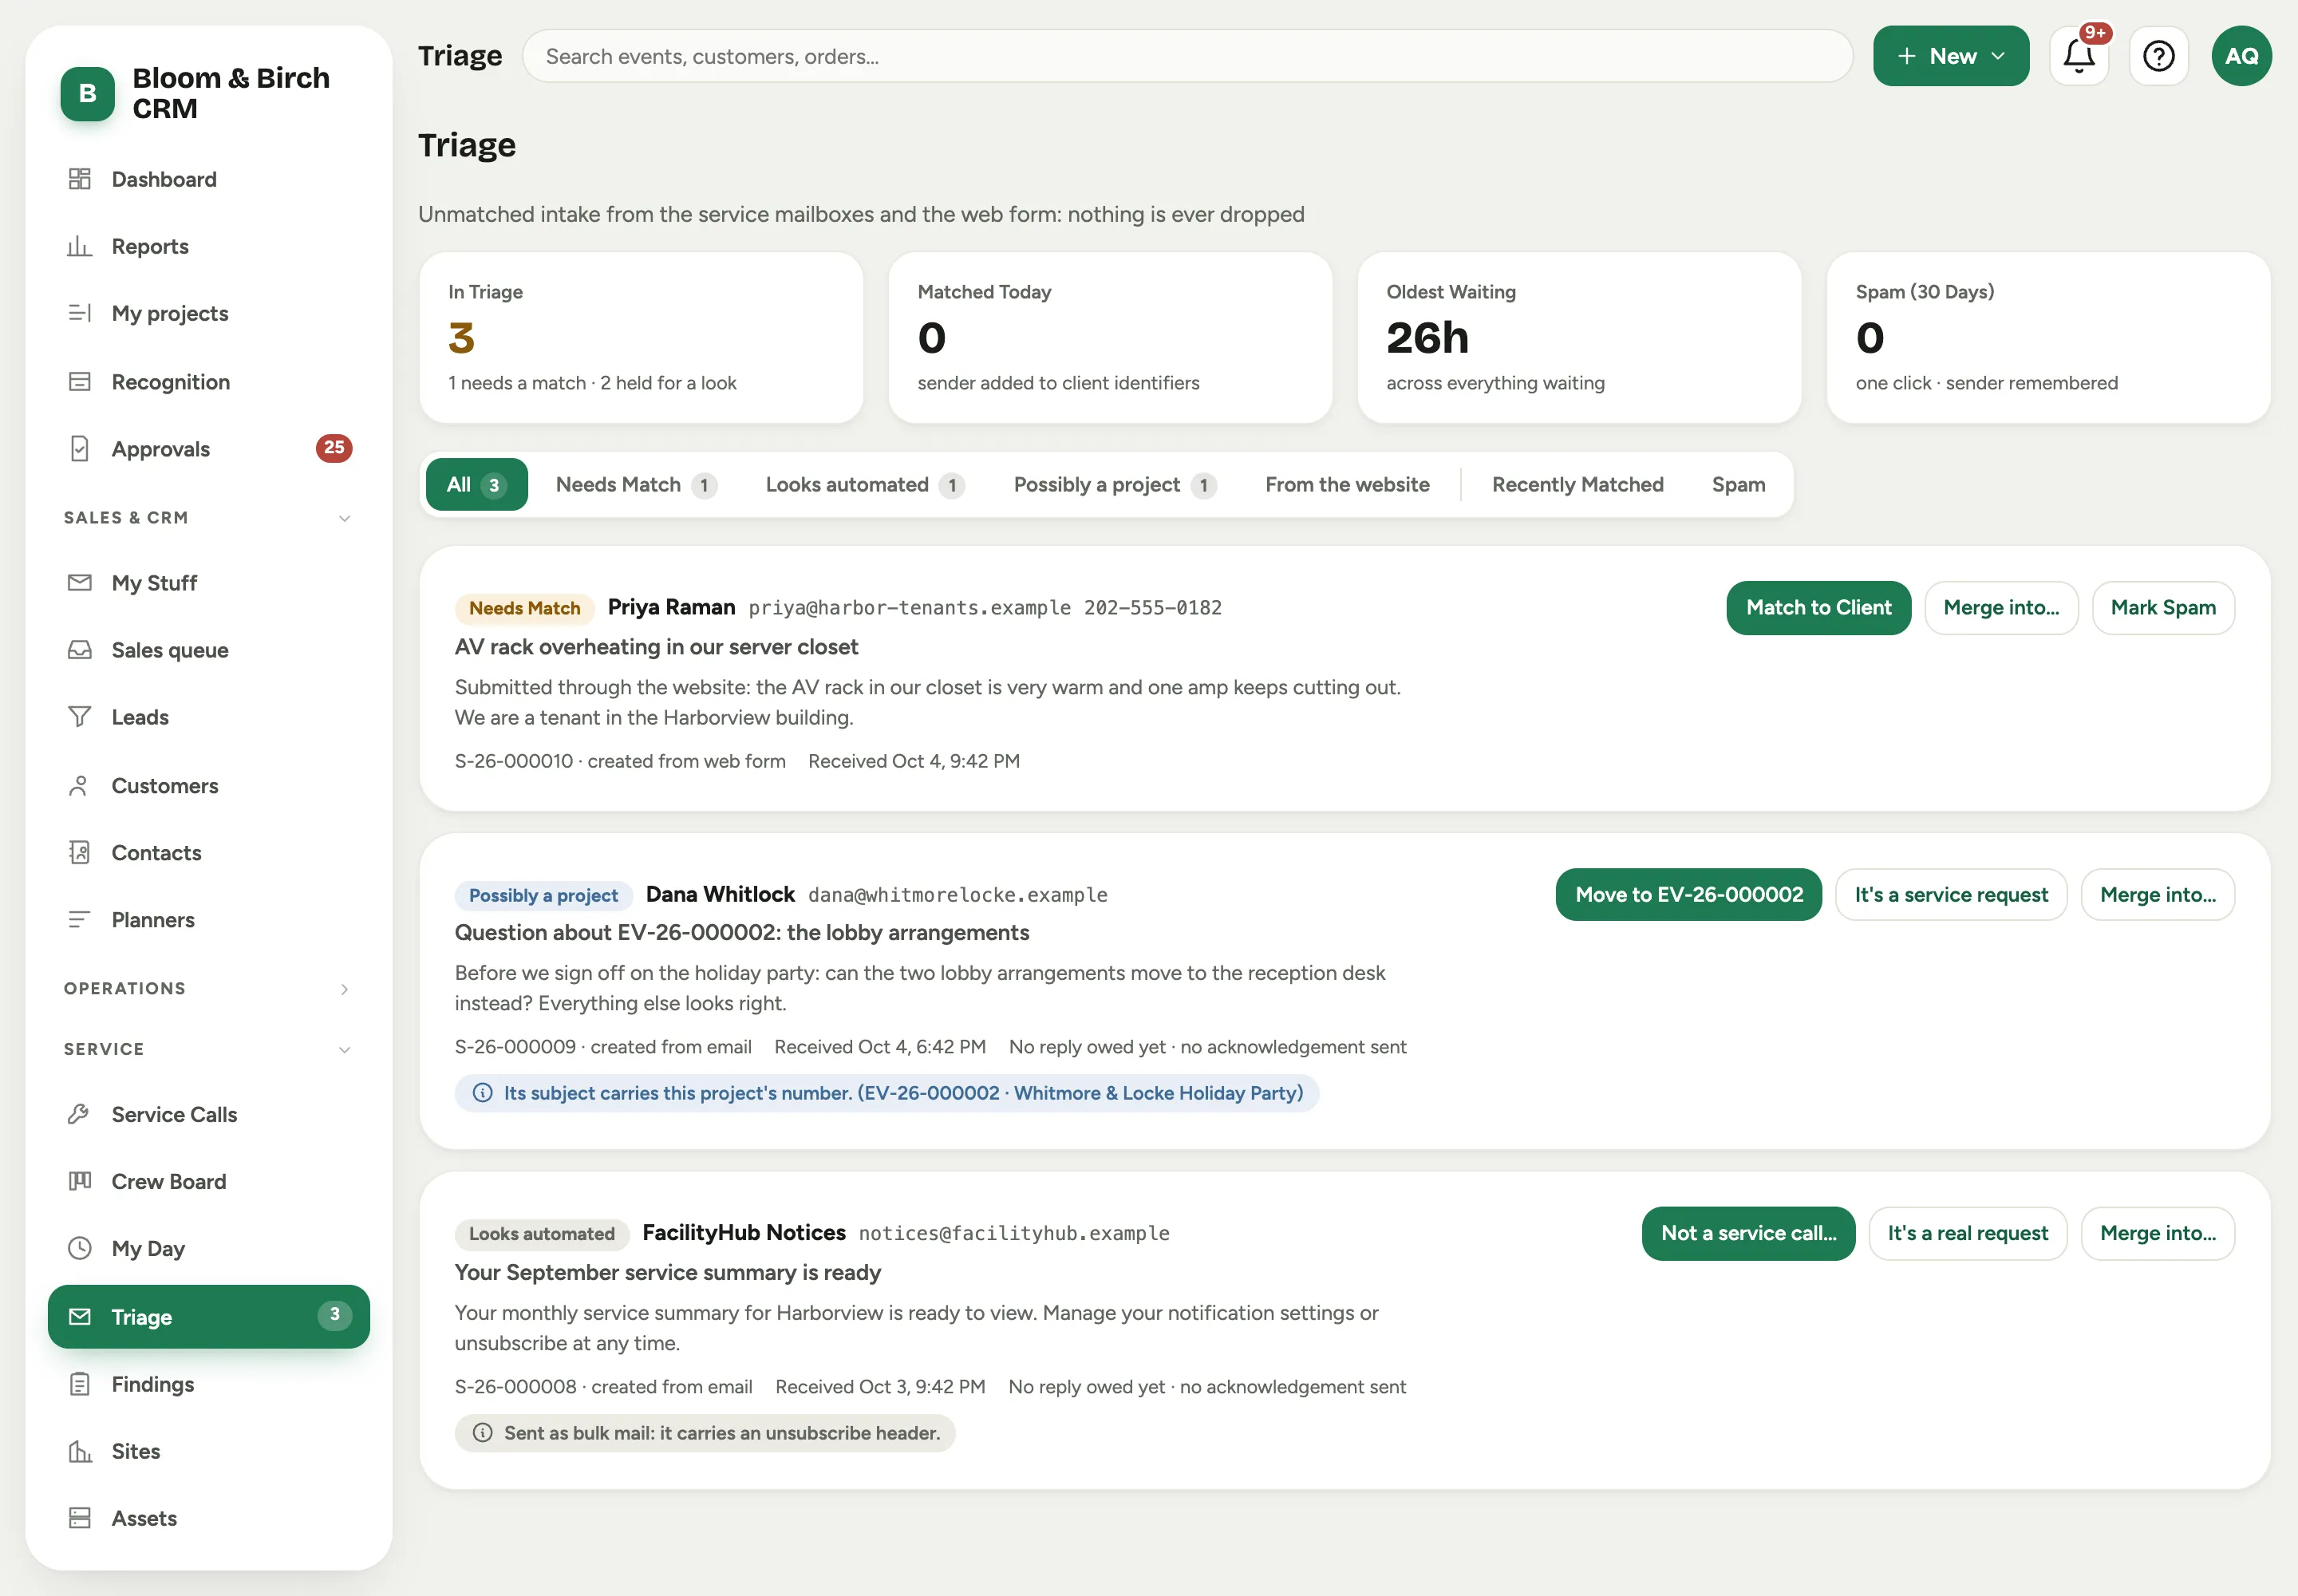2298x1596 pixels.
Task: Click It's a real request button
Action: pyautogui.click(x=1967, y=1234)
